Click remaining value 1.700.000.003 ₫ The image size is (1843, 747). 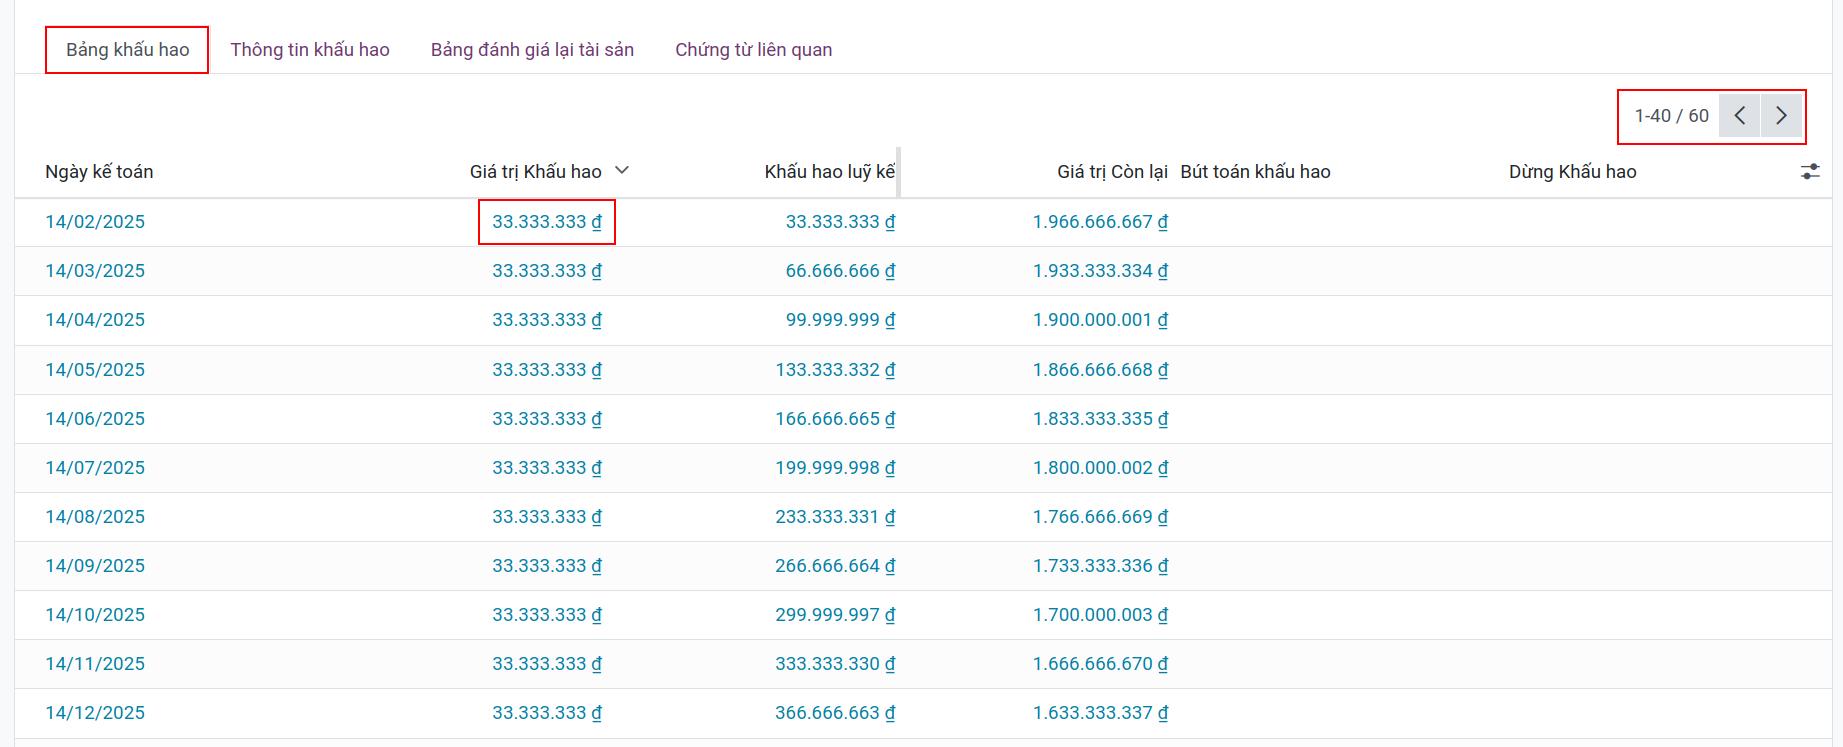[1100, 615]
